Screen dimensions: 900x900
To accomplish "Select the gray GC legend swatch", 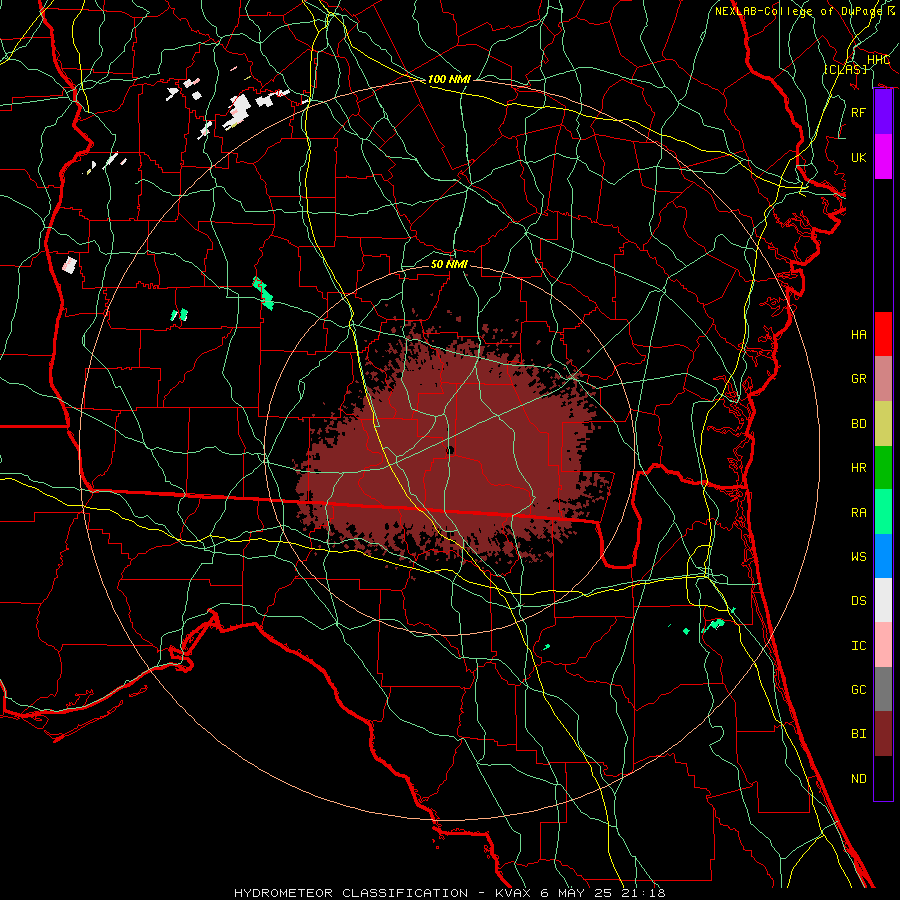I will click(883, 689).
